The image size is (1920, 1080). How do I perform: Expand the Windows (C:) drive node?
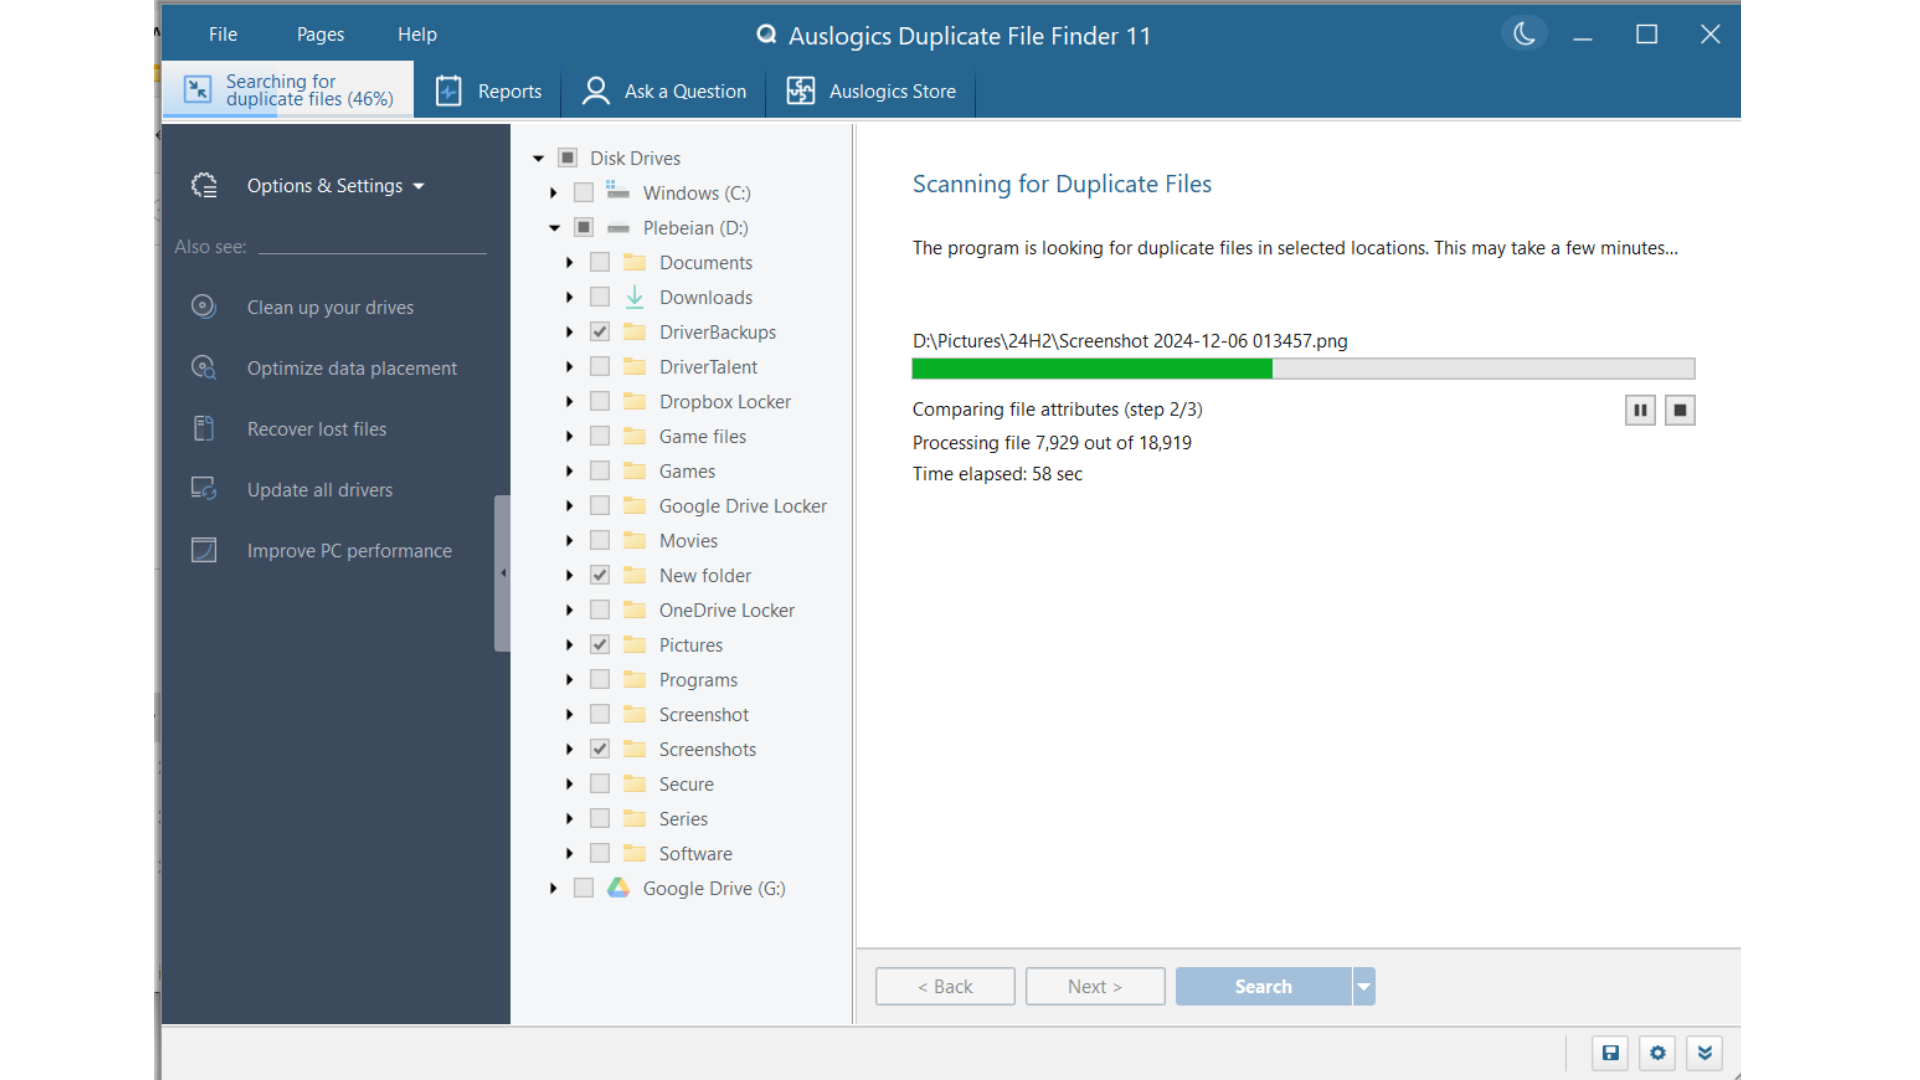(x=553, y=193)
